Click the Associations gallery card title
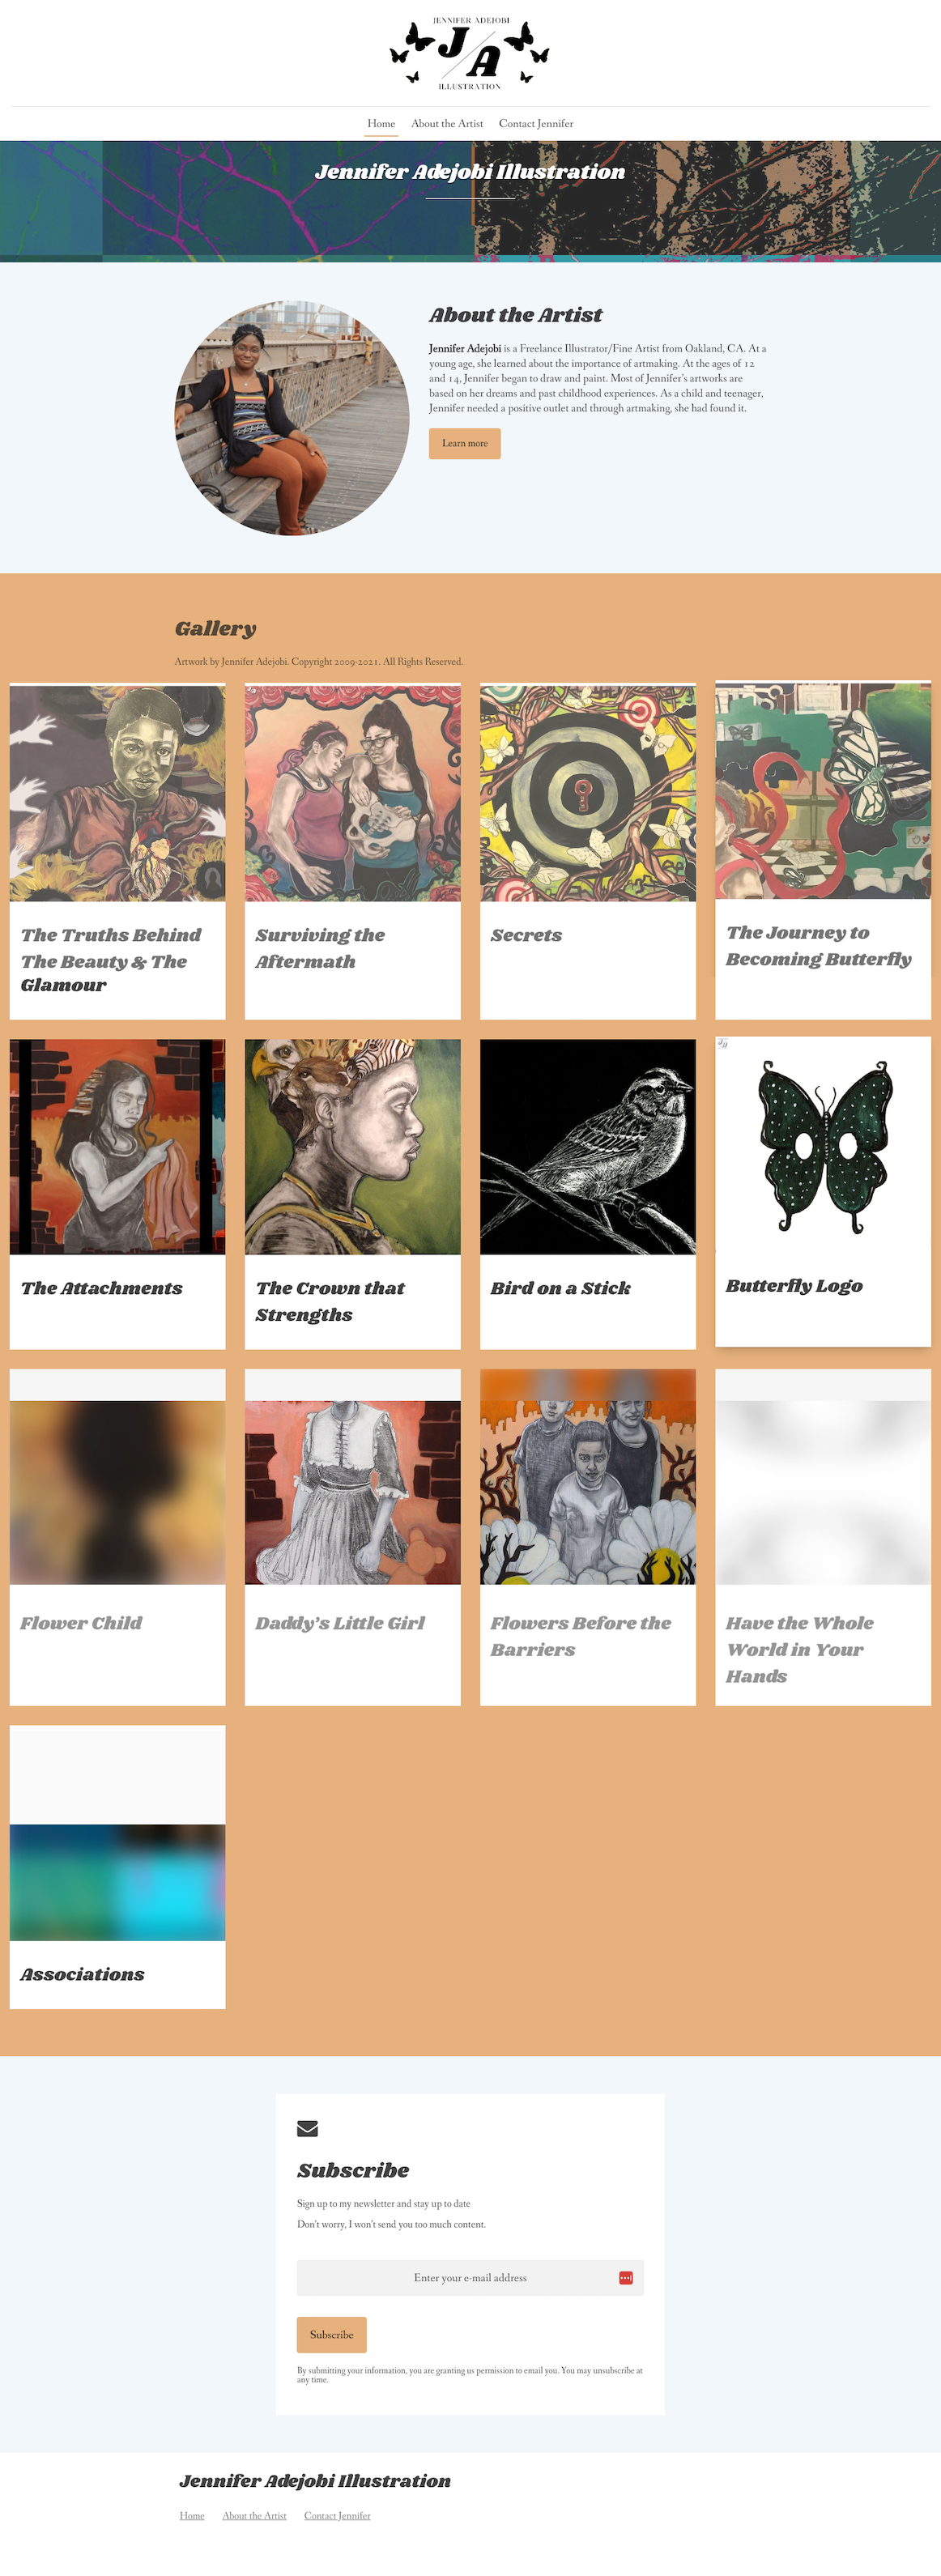Screen dimensions: 941x2576 (x=82, y=1974)
